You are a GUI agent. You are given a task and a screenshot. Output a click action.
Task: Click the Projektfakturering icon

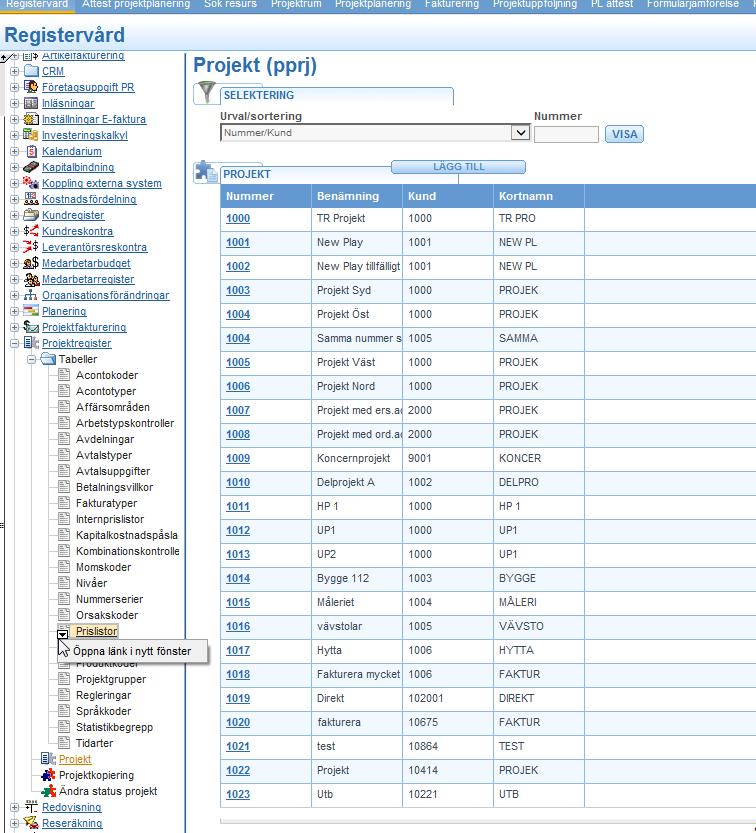[x=31, y=327]
